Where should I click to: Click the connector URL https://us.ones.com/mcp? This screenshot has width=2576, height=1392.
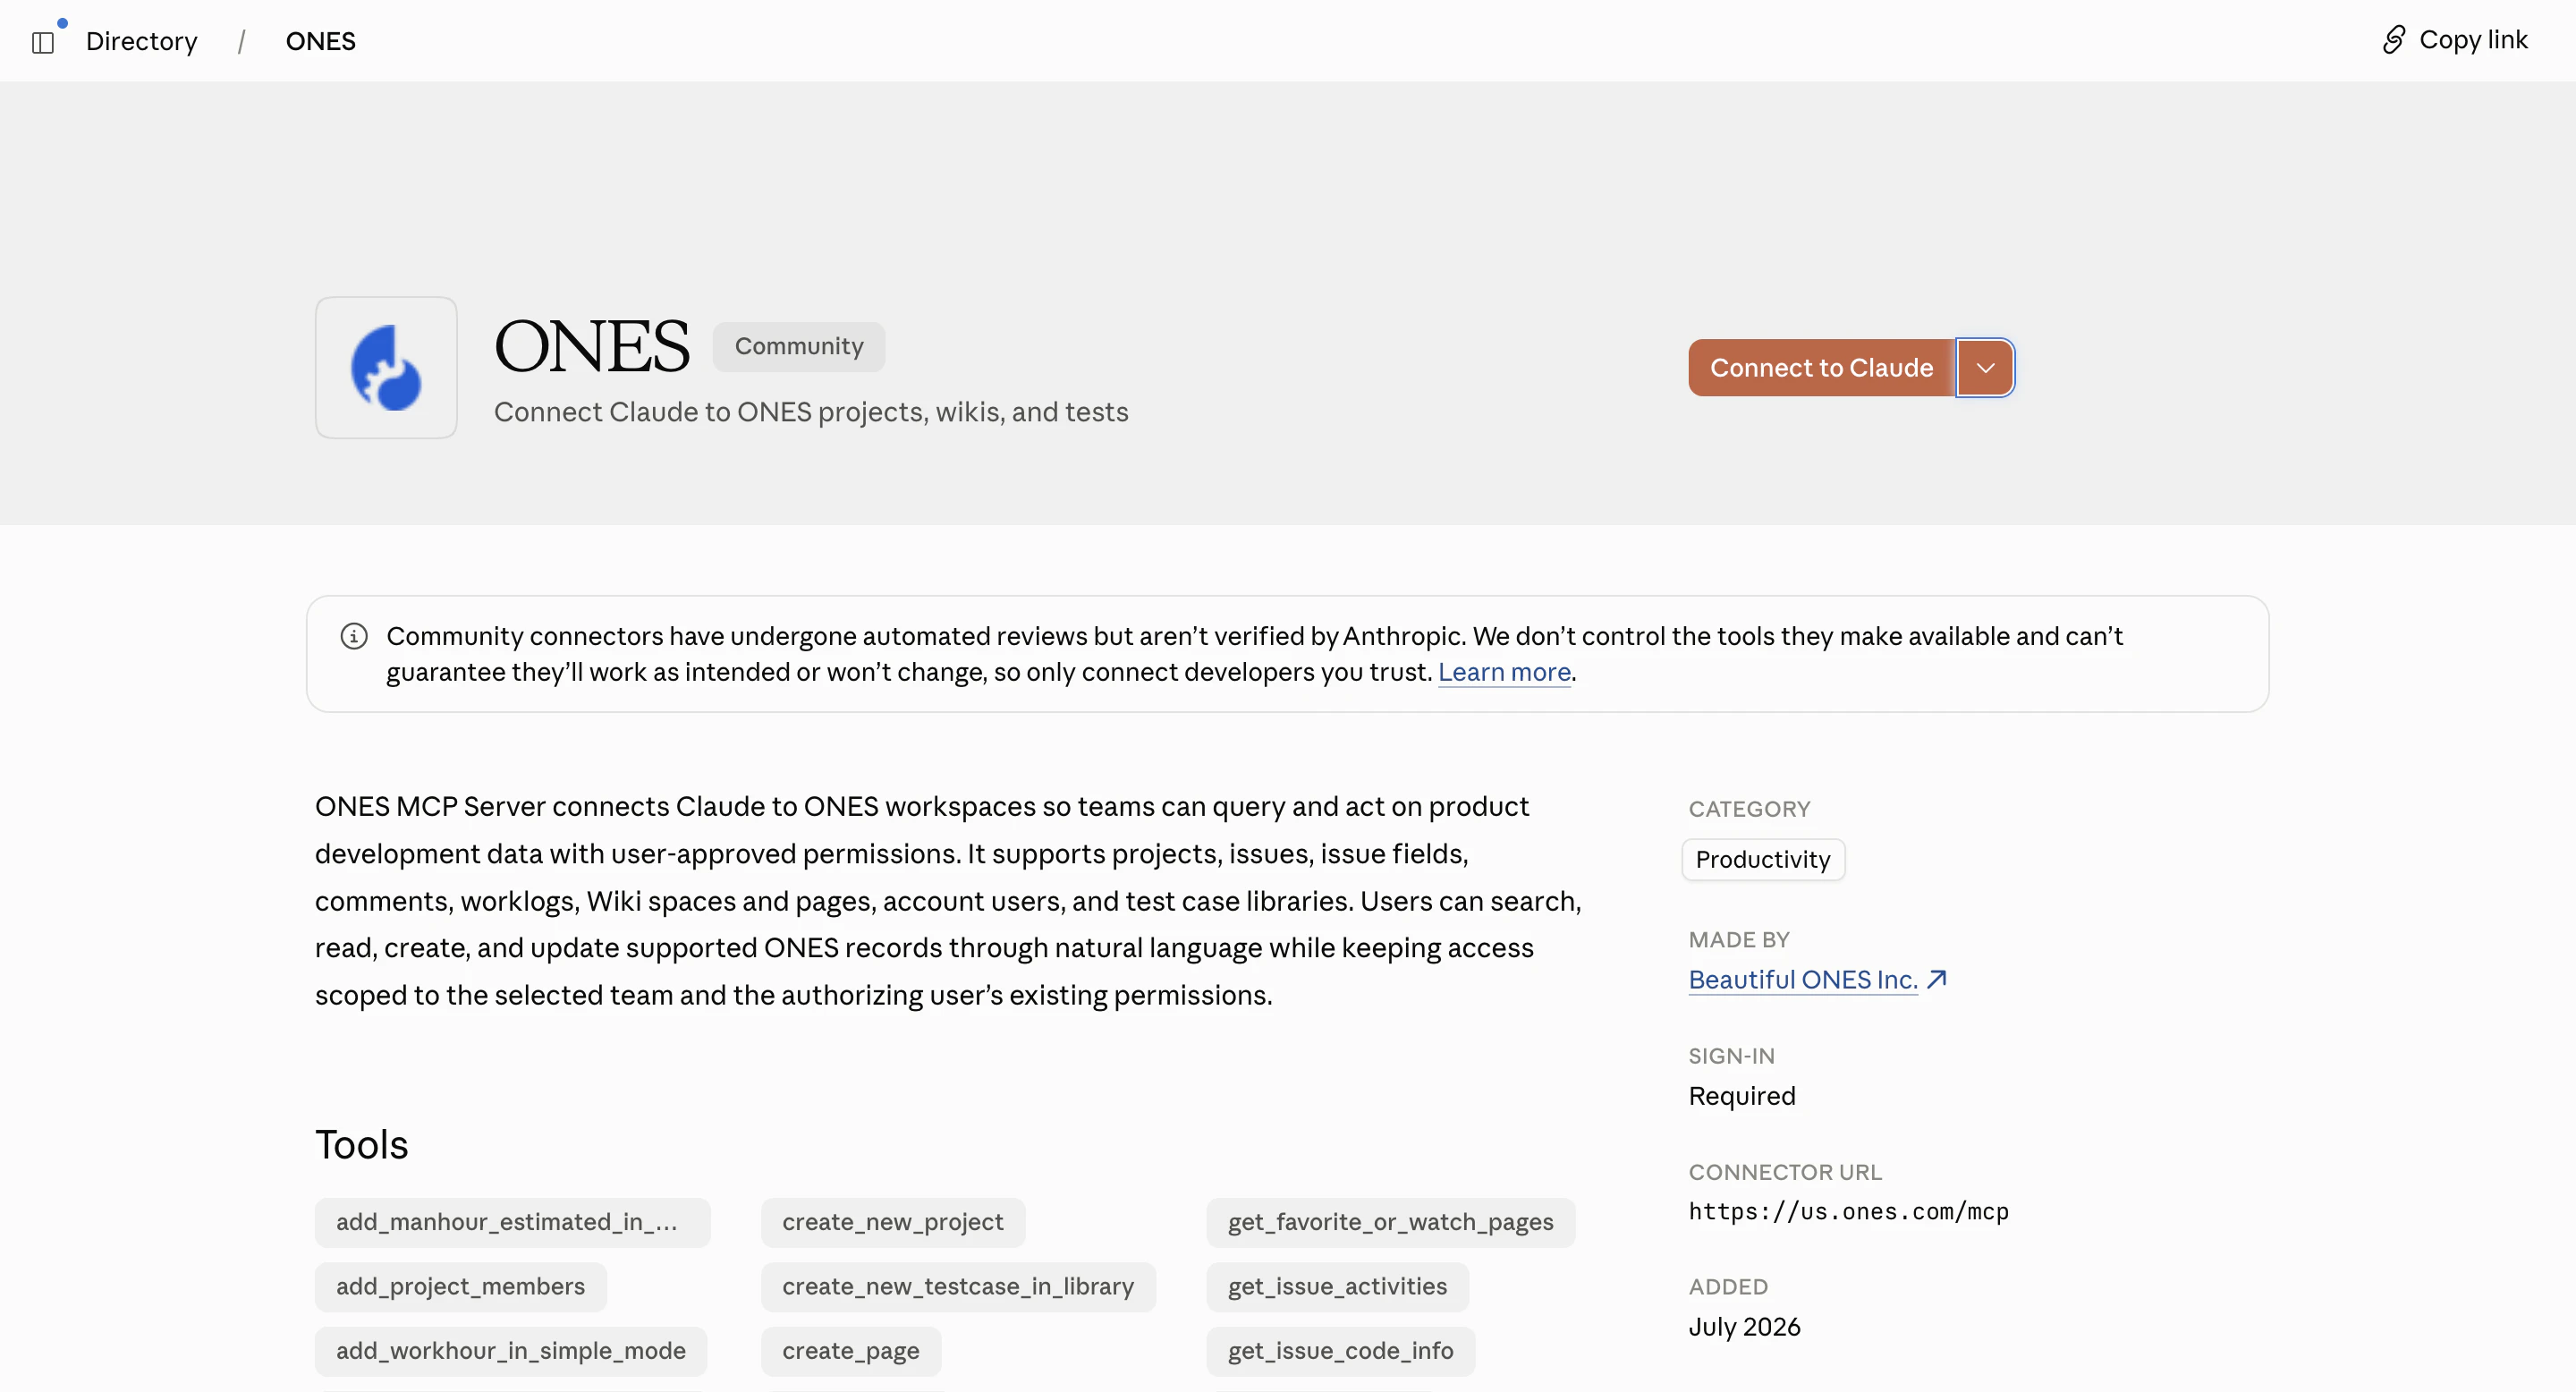click(x=1849, y=1212)
